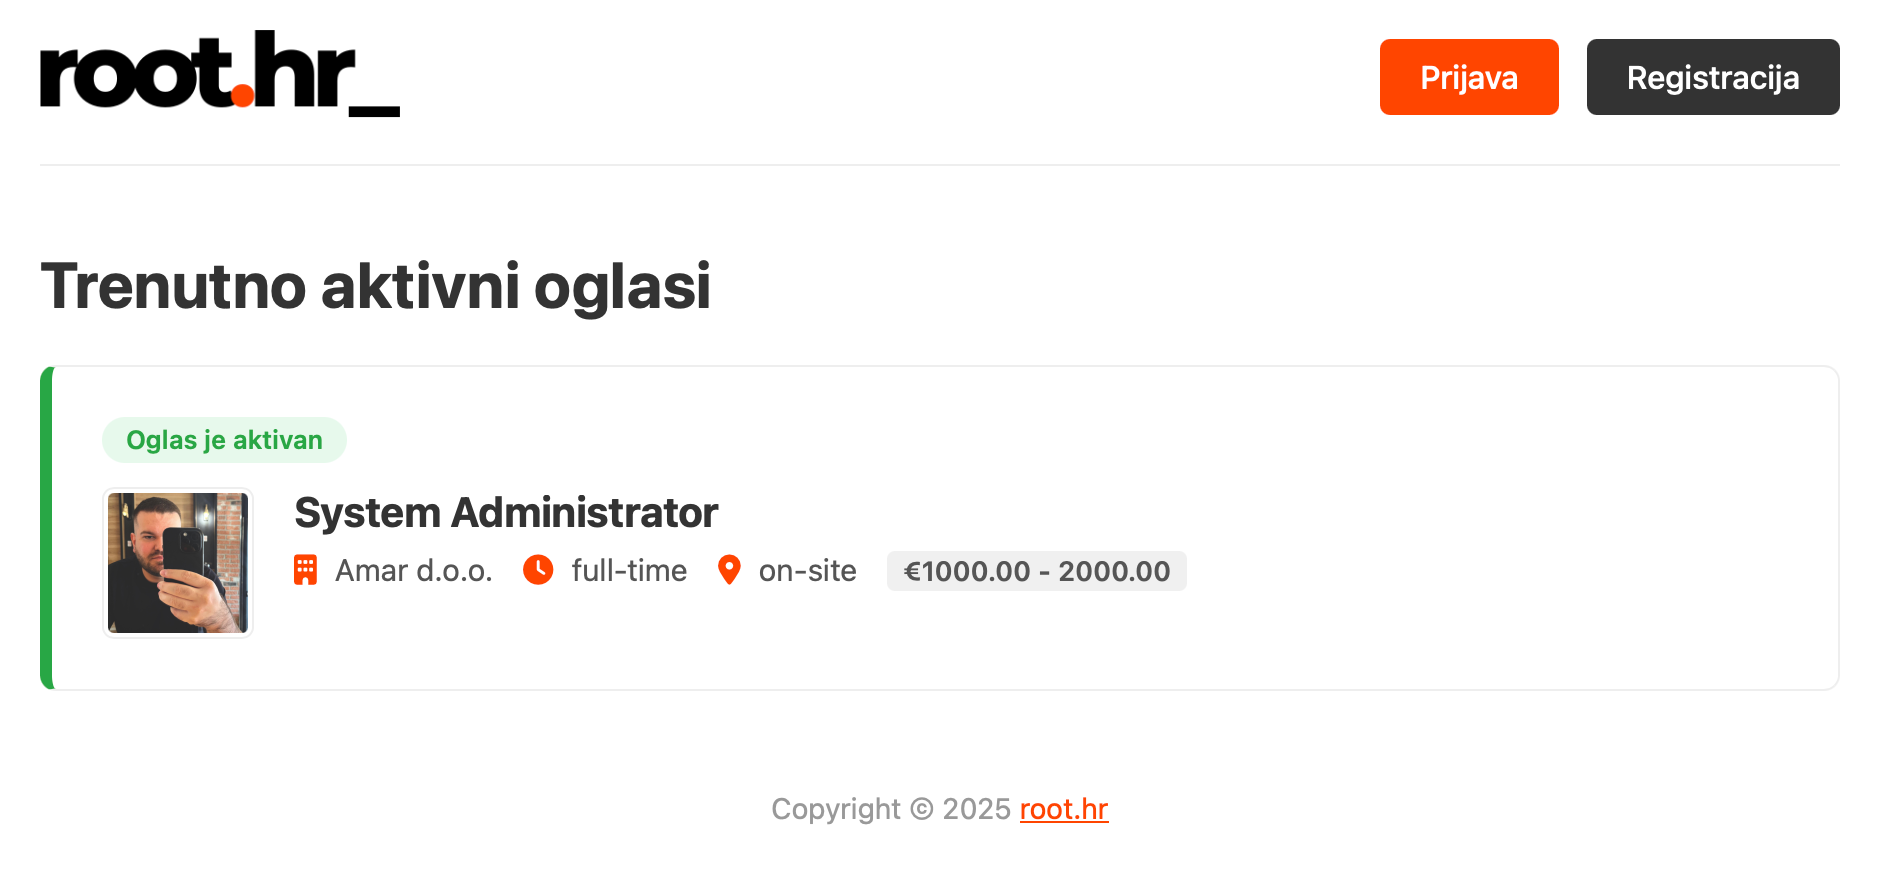Open the System Administrator job title

click(506, 513)
